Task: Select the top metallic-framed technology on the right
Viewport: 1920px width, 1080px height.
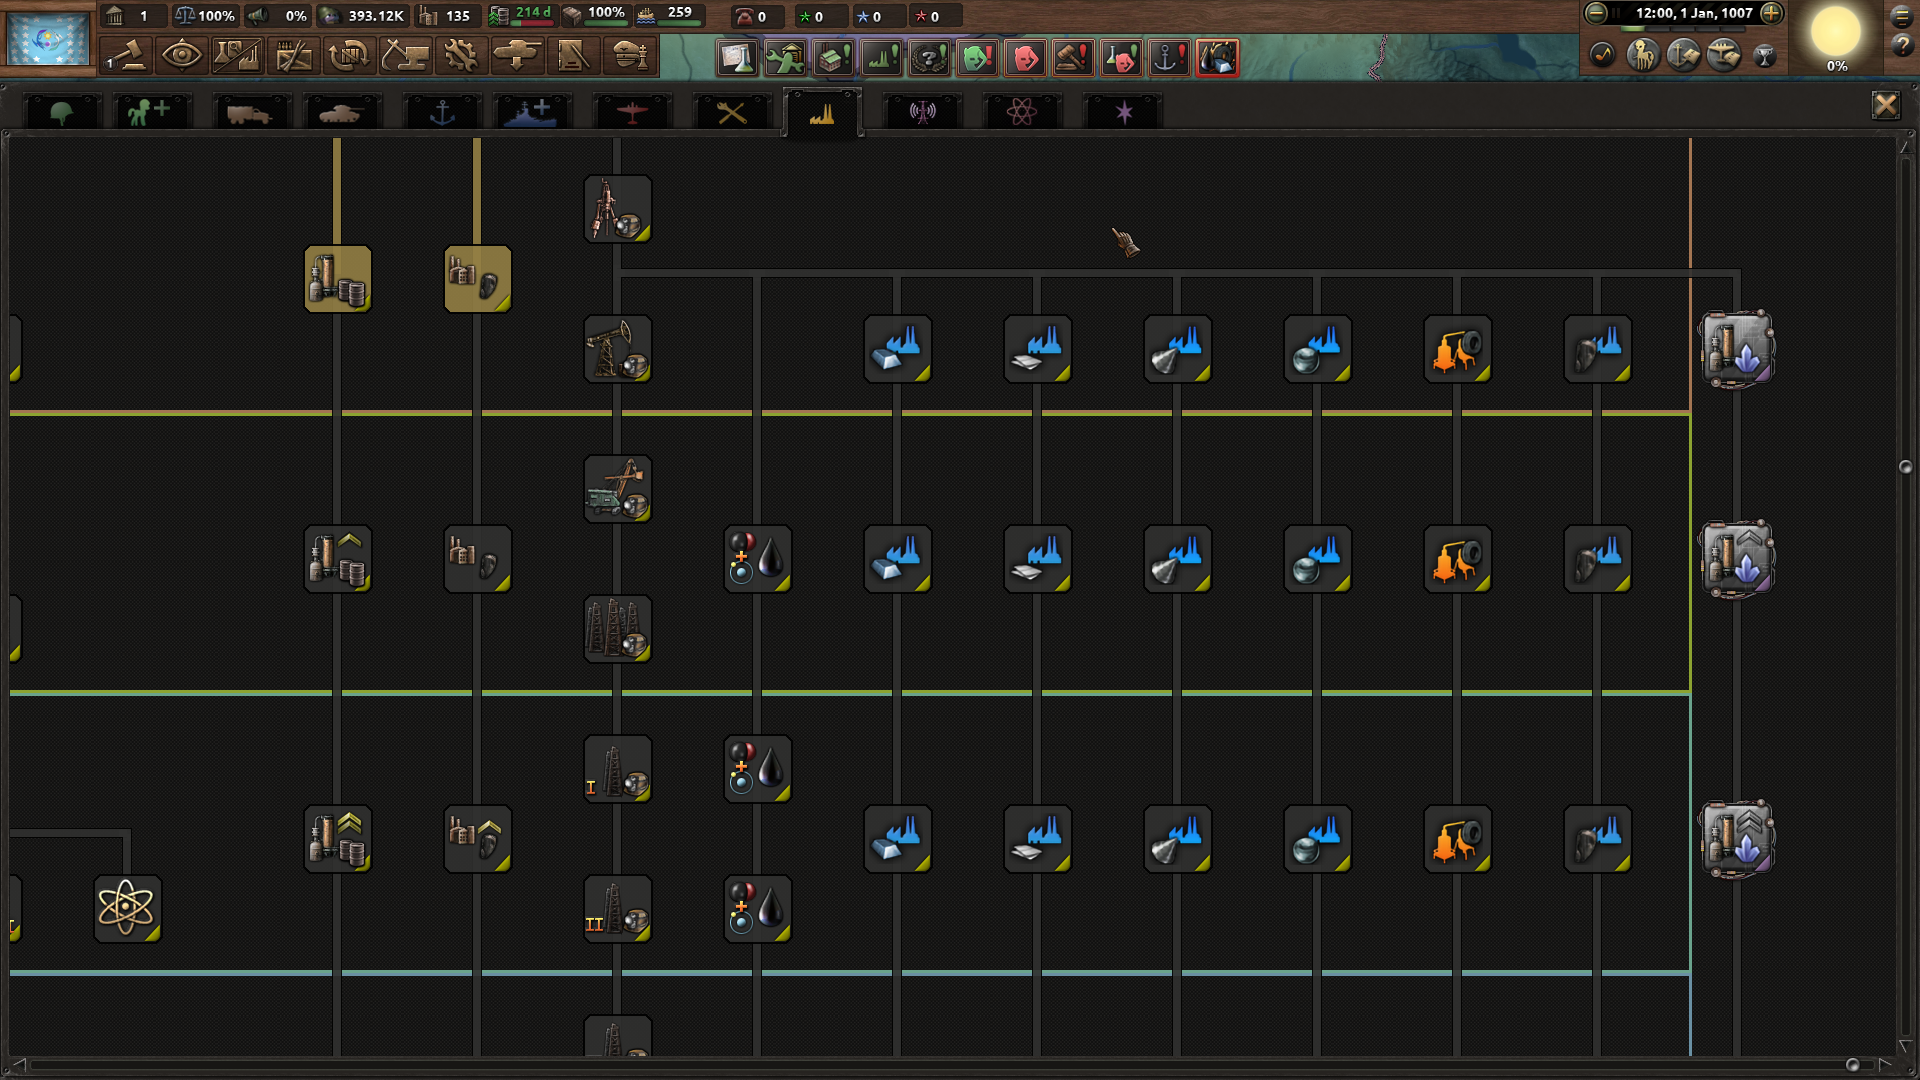Action: [1738, 349]
